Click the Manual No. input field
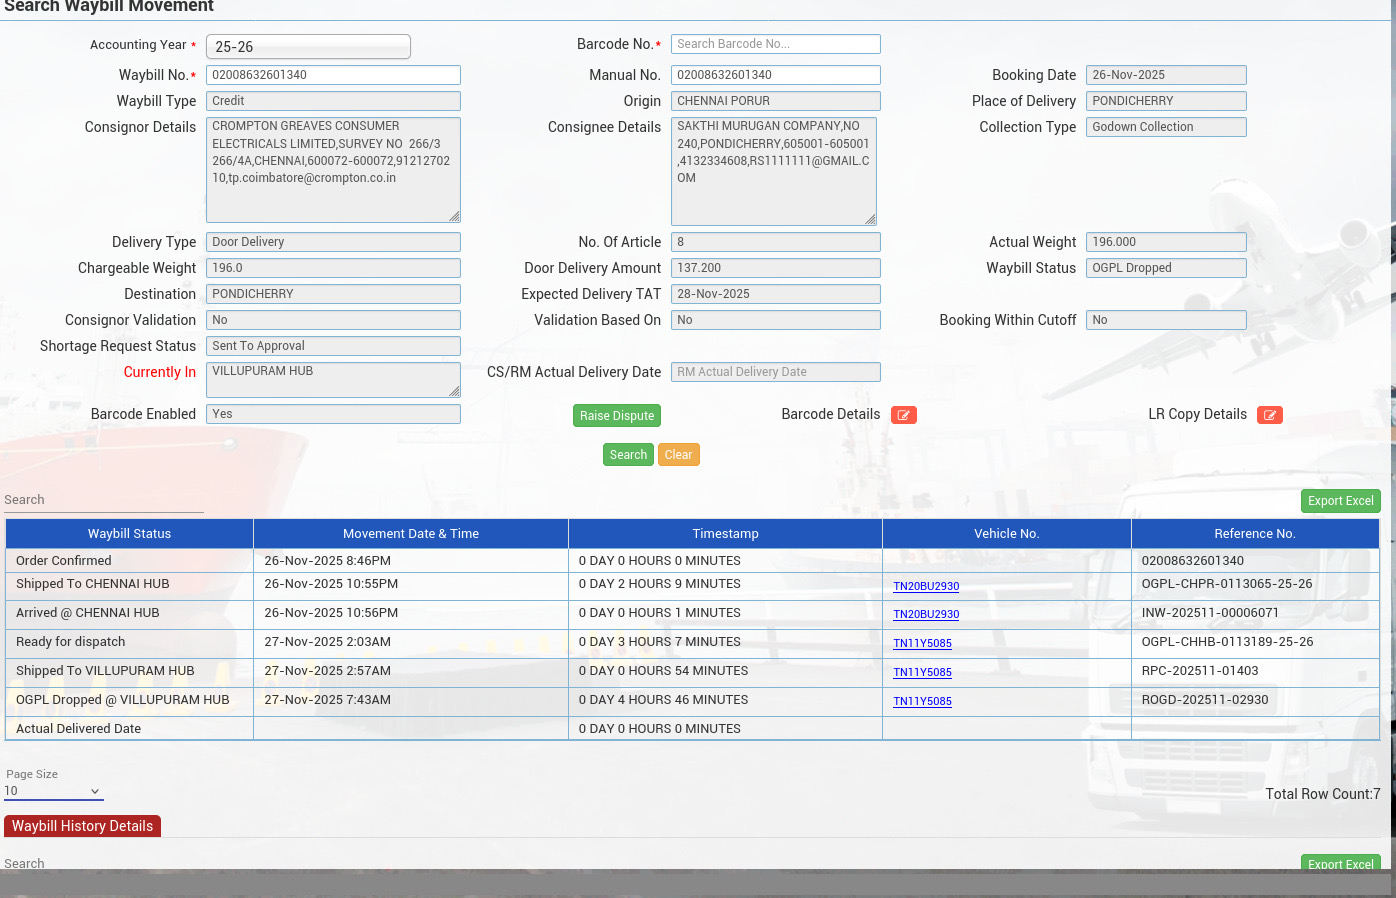The width and height of the screenshot is (1396, 898). pyautogui.click(x=775, y=75)
